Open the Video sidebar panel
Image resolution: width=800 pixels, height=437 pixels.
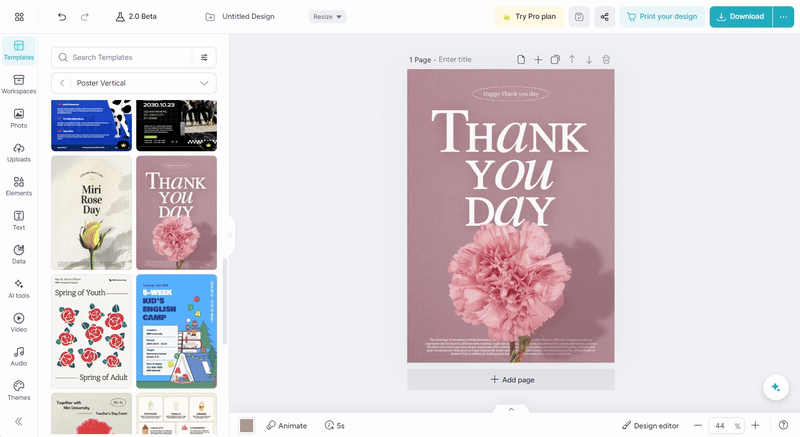click(19, 322)
